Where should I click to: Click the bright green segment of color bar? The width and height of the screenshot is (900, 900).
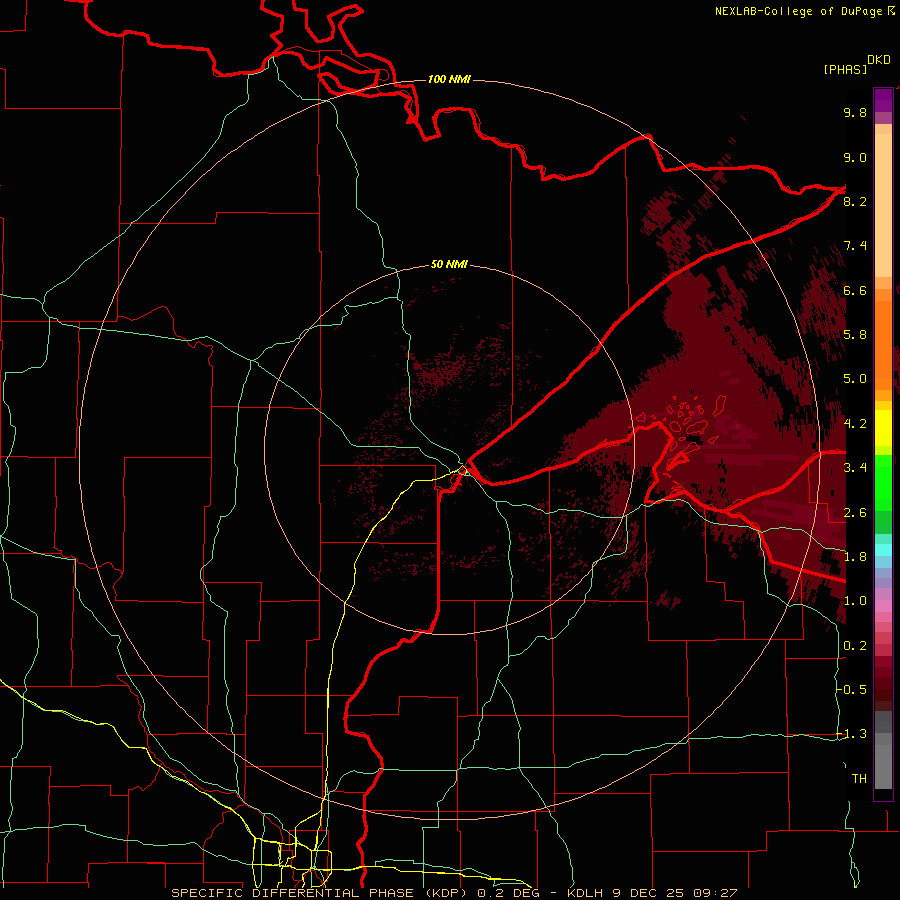tap(883, 483)
